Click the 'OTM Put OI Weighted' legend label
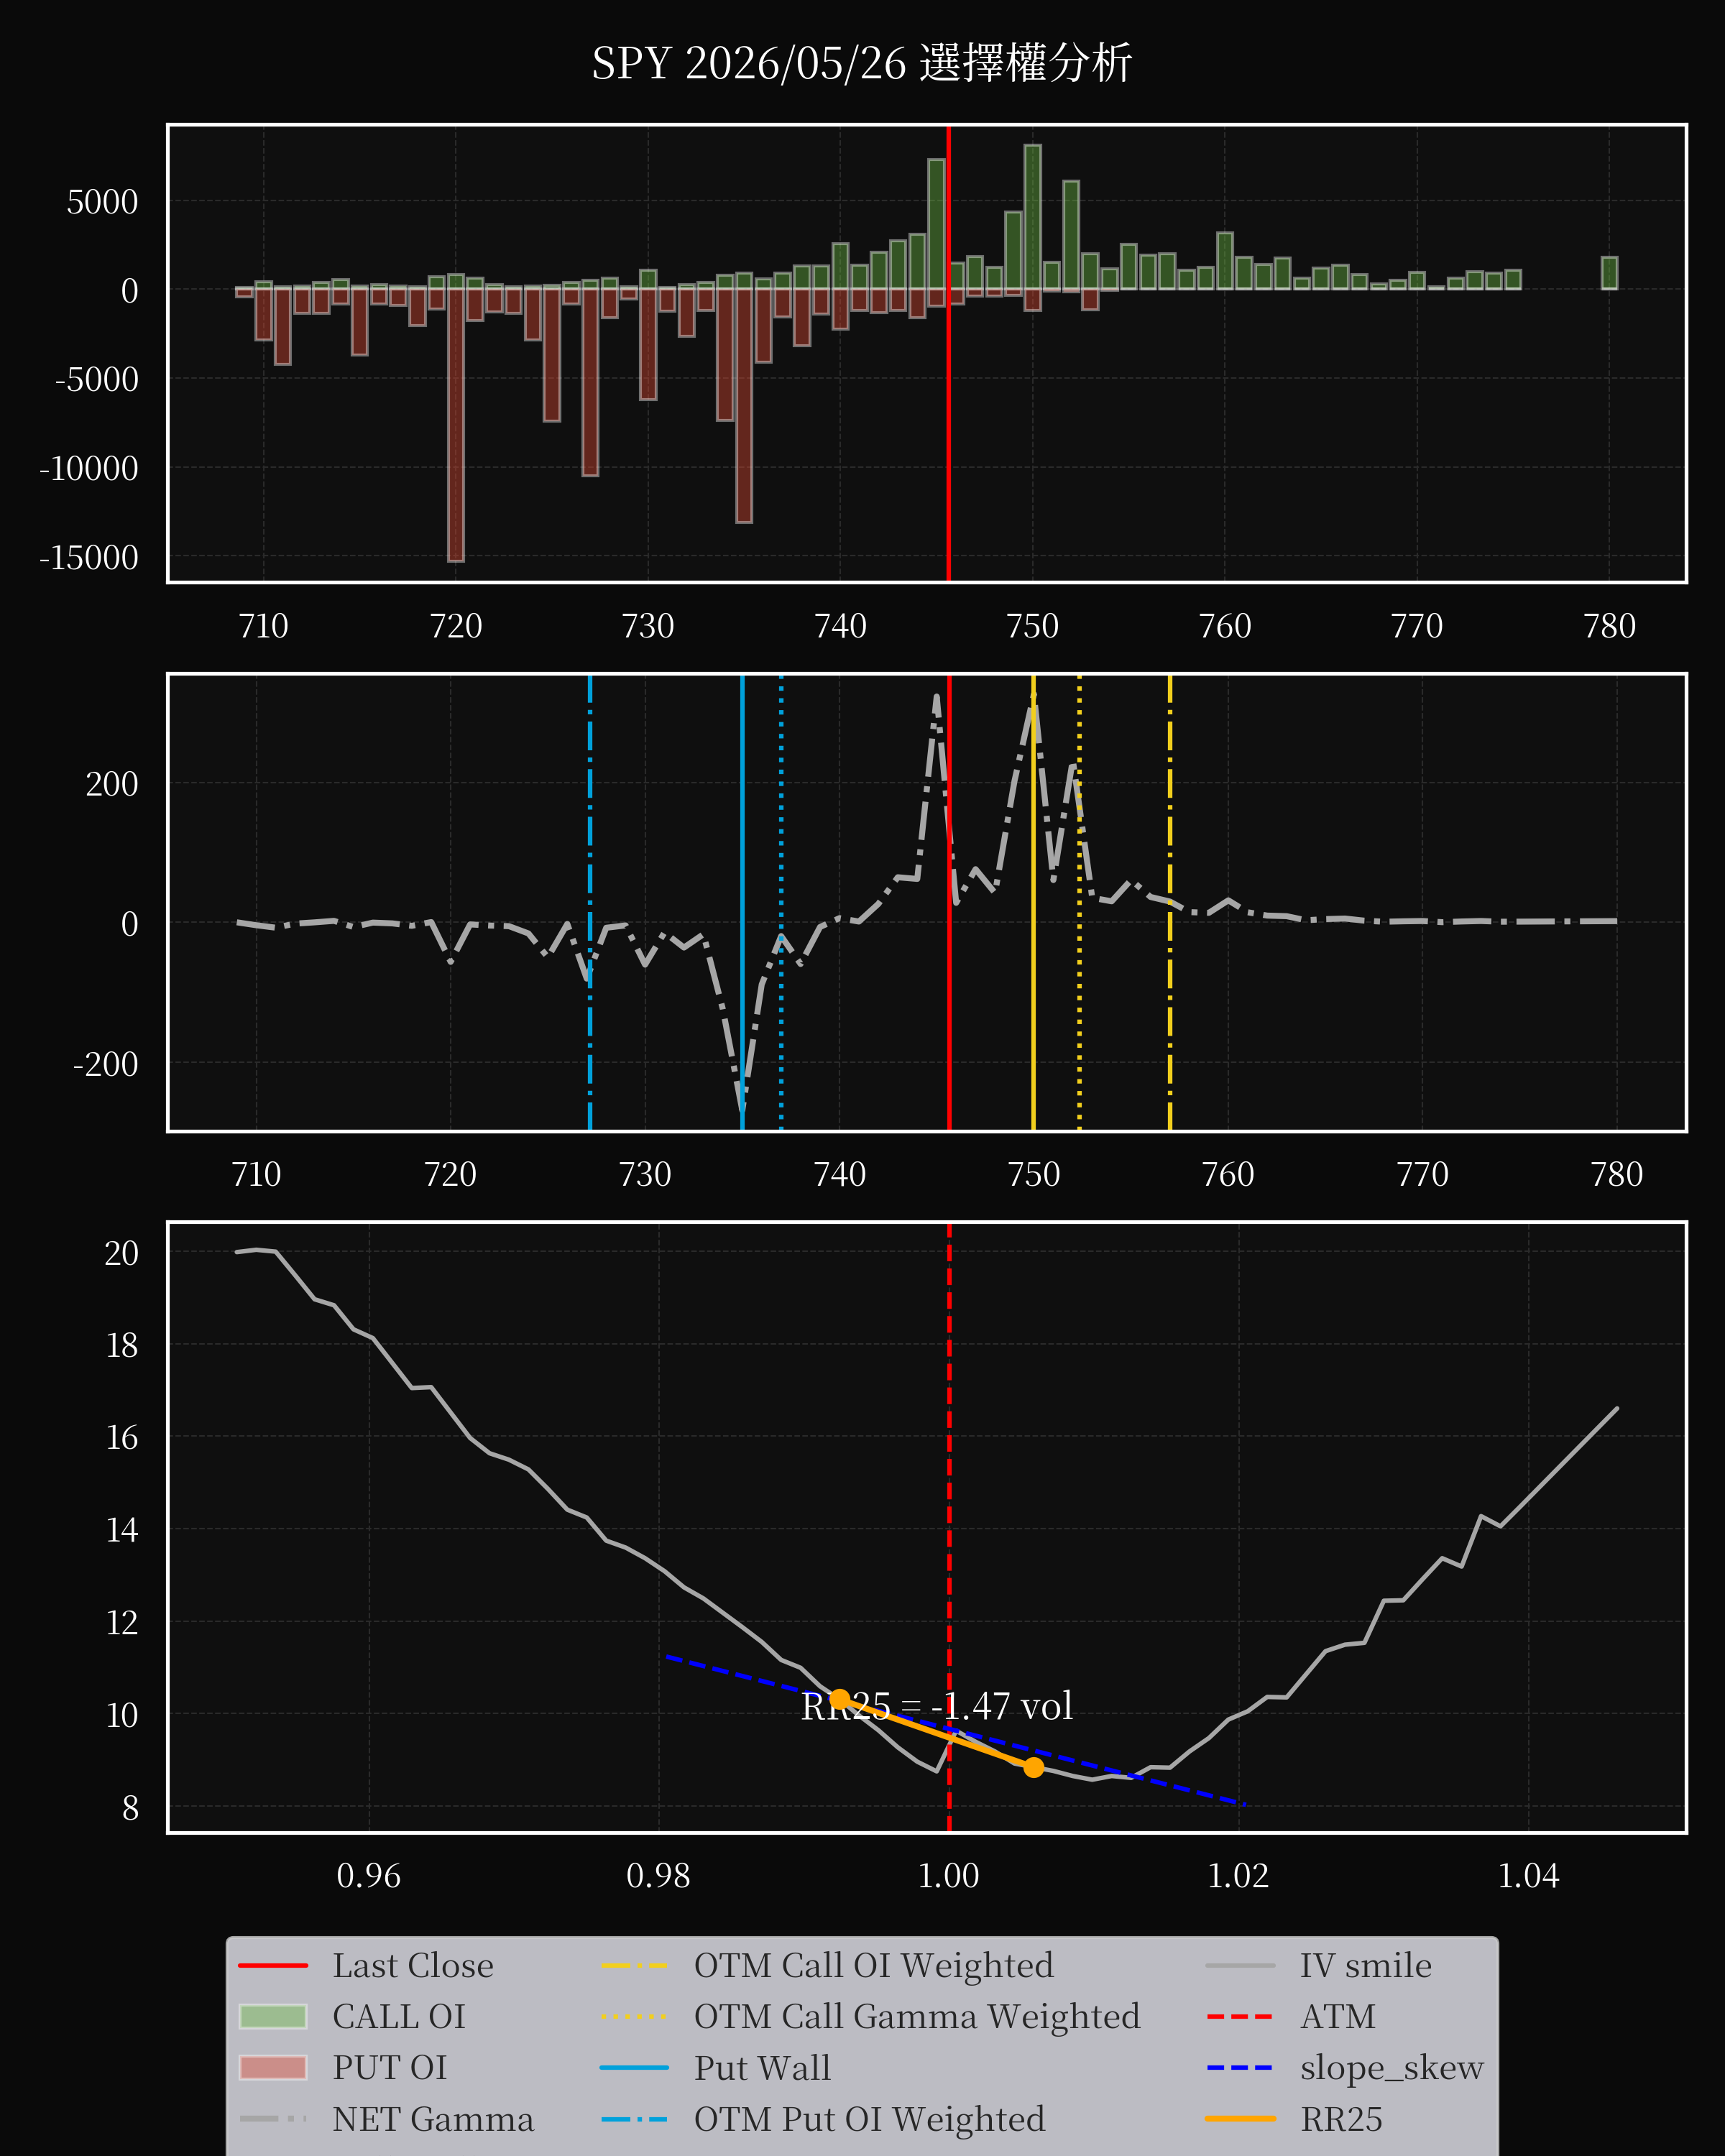The width and height of the screenshot is (1725, 2156). [x=870, y=2119]
